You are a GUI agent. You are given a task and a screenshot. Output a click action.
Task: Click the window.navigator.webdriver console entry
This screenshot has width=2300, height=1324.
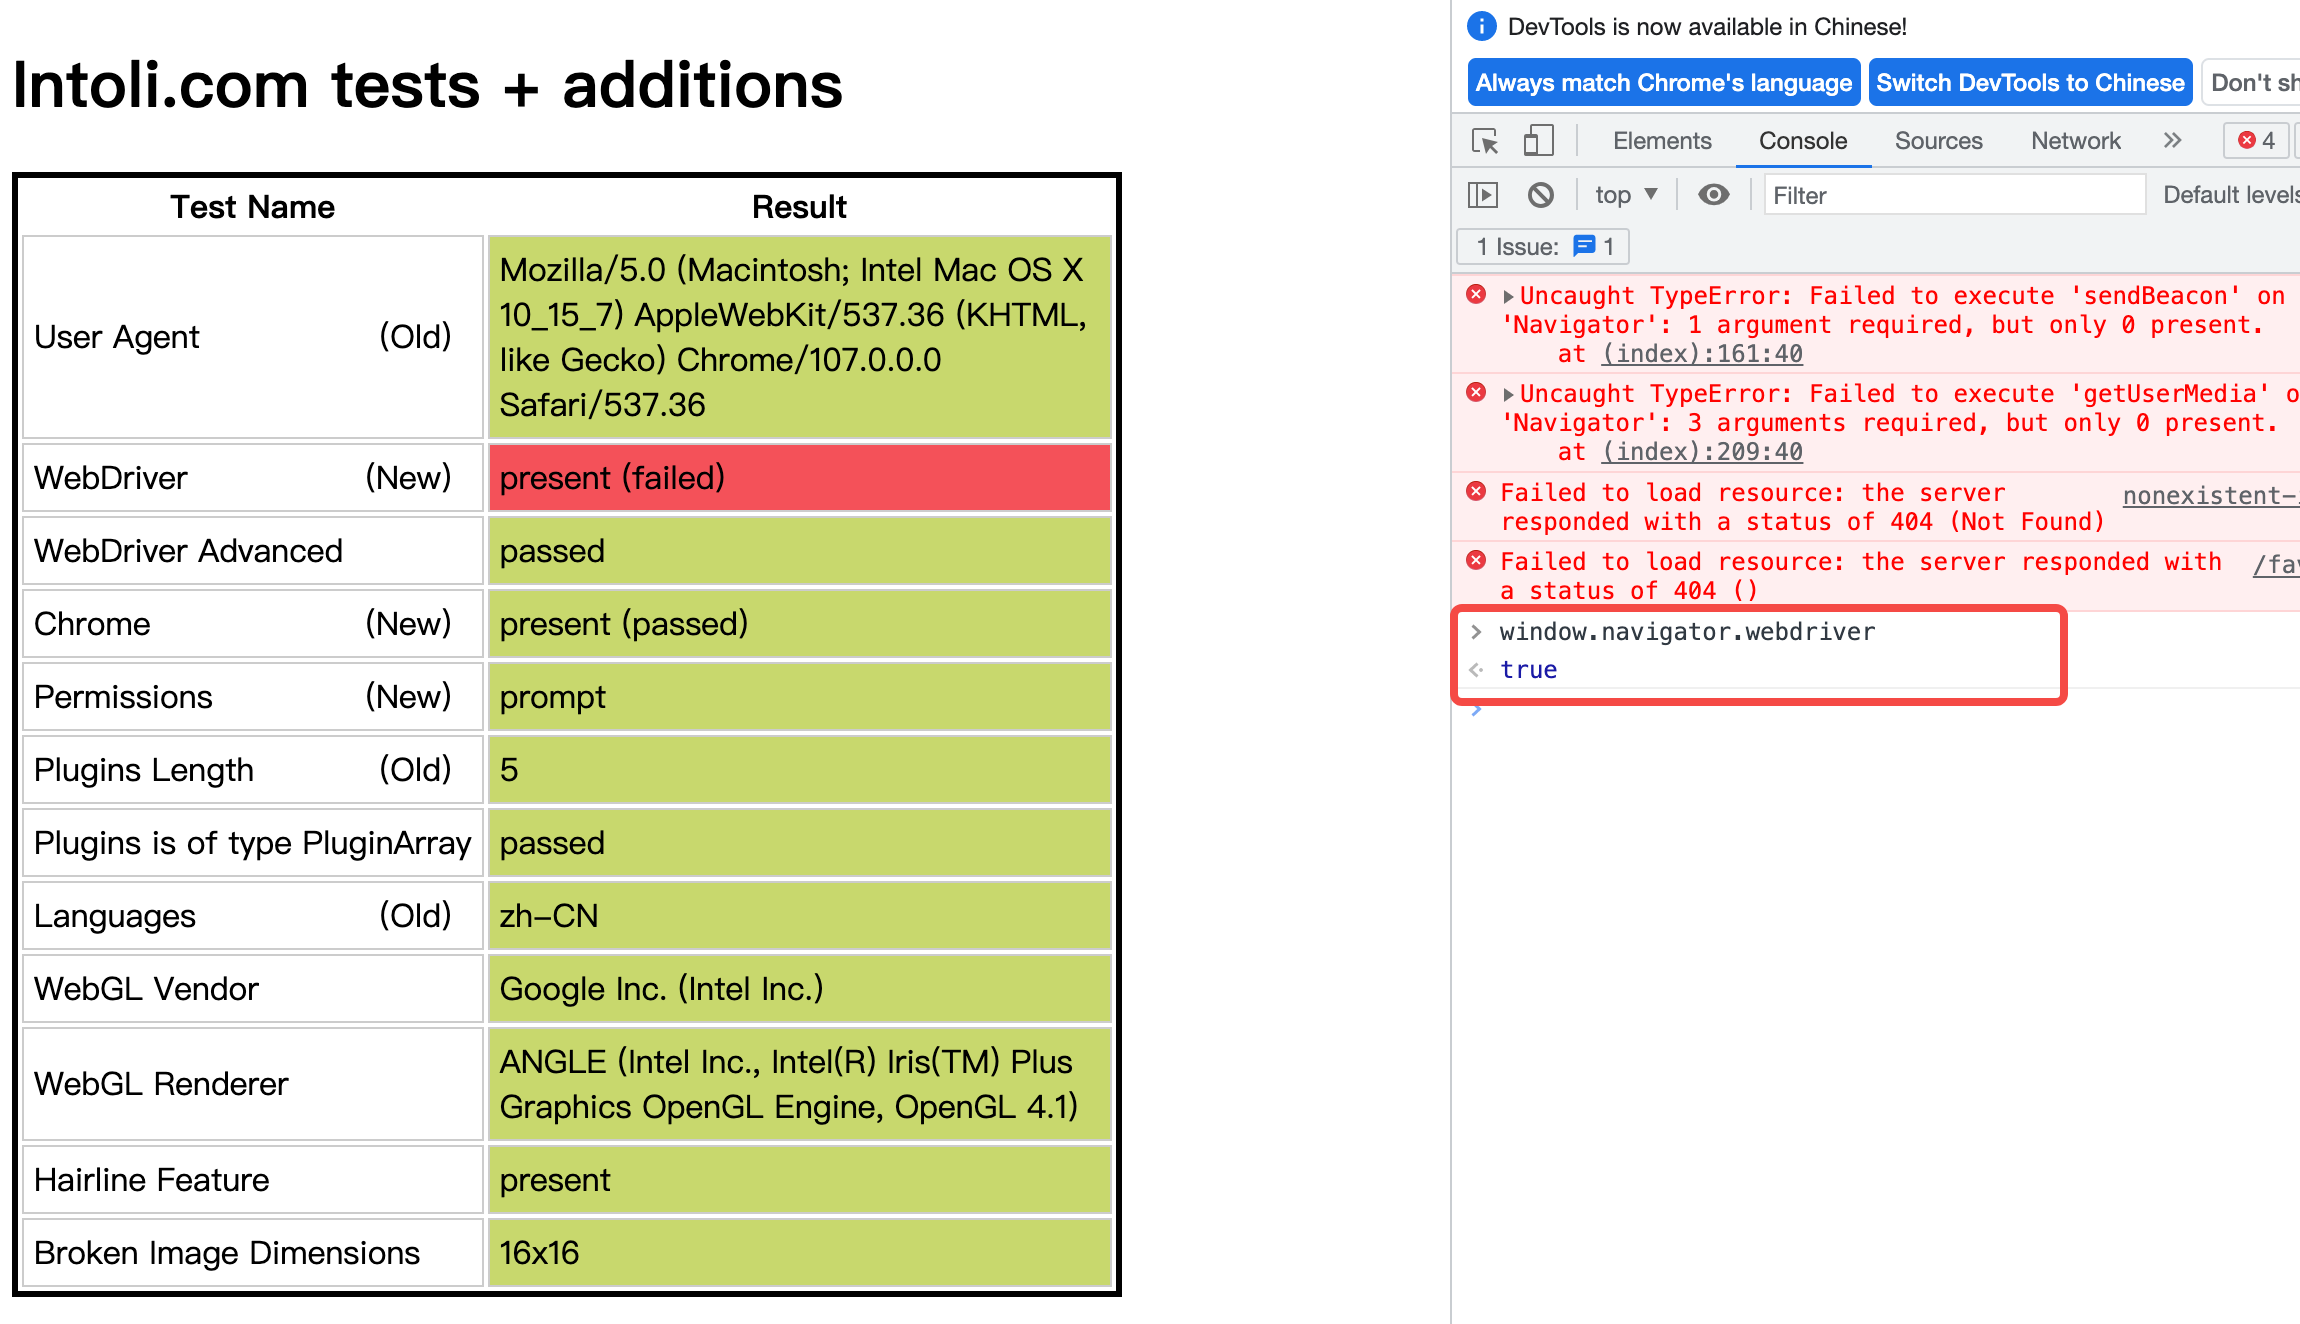1686,632
